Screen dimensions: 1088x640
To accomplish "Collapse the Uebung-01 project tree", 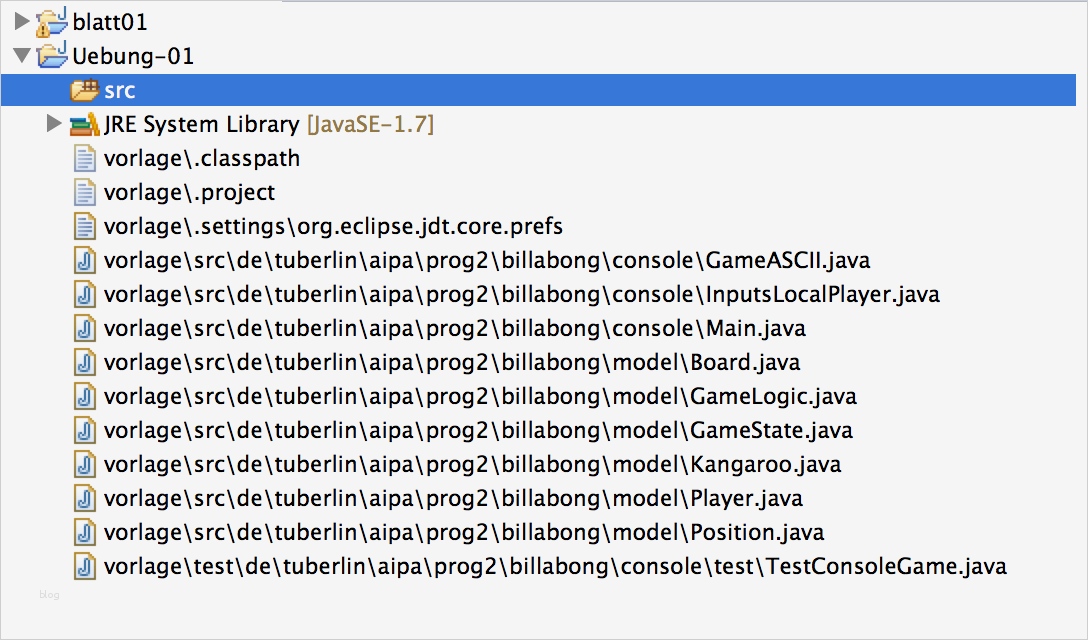I will [x=22, y=56].
